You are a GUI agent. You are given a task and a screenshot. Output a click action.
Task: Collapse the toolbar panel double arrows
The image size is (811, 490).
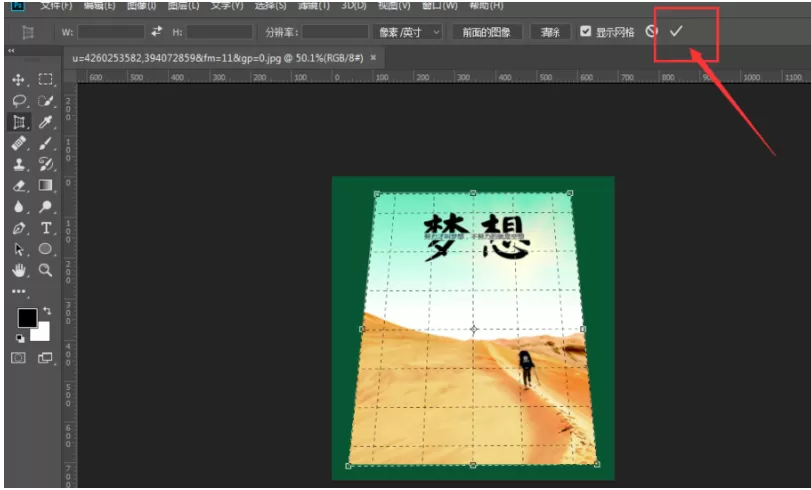(11, 51)
